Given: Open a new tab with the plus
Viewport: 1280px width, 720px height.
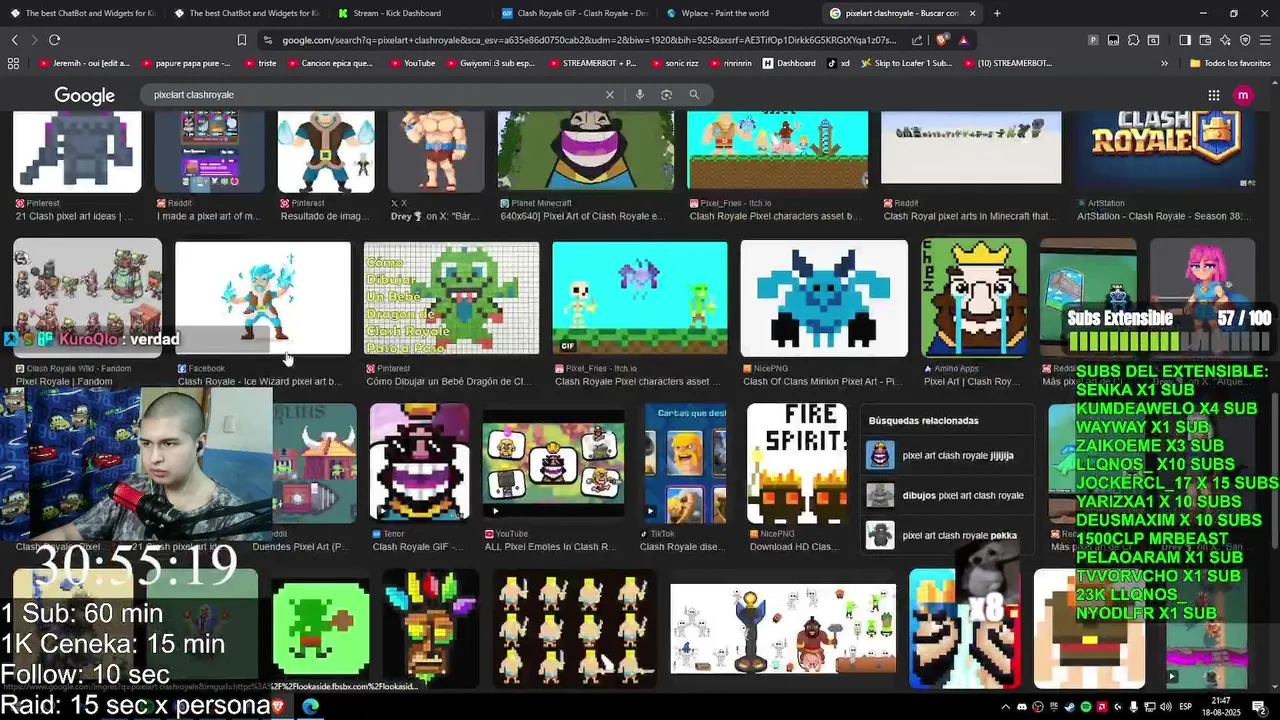Looking at the screenshot, I should point(997,13).
